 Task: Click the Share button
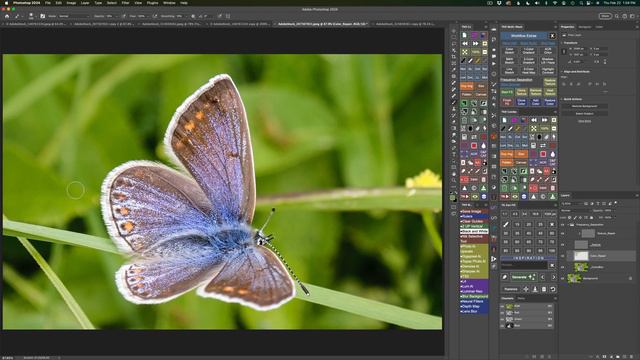(x=606, y=16)
